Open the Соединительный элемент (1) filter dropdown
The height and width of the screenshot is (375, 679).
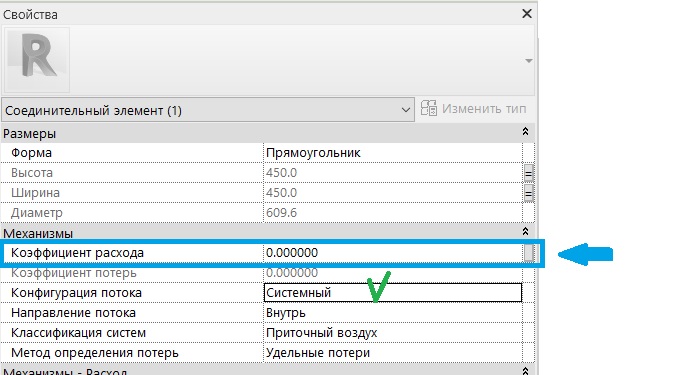[208, 110]
